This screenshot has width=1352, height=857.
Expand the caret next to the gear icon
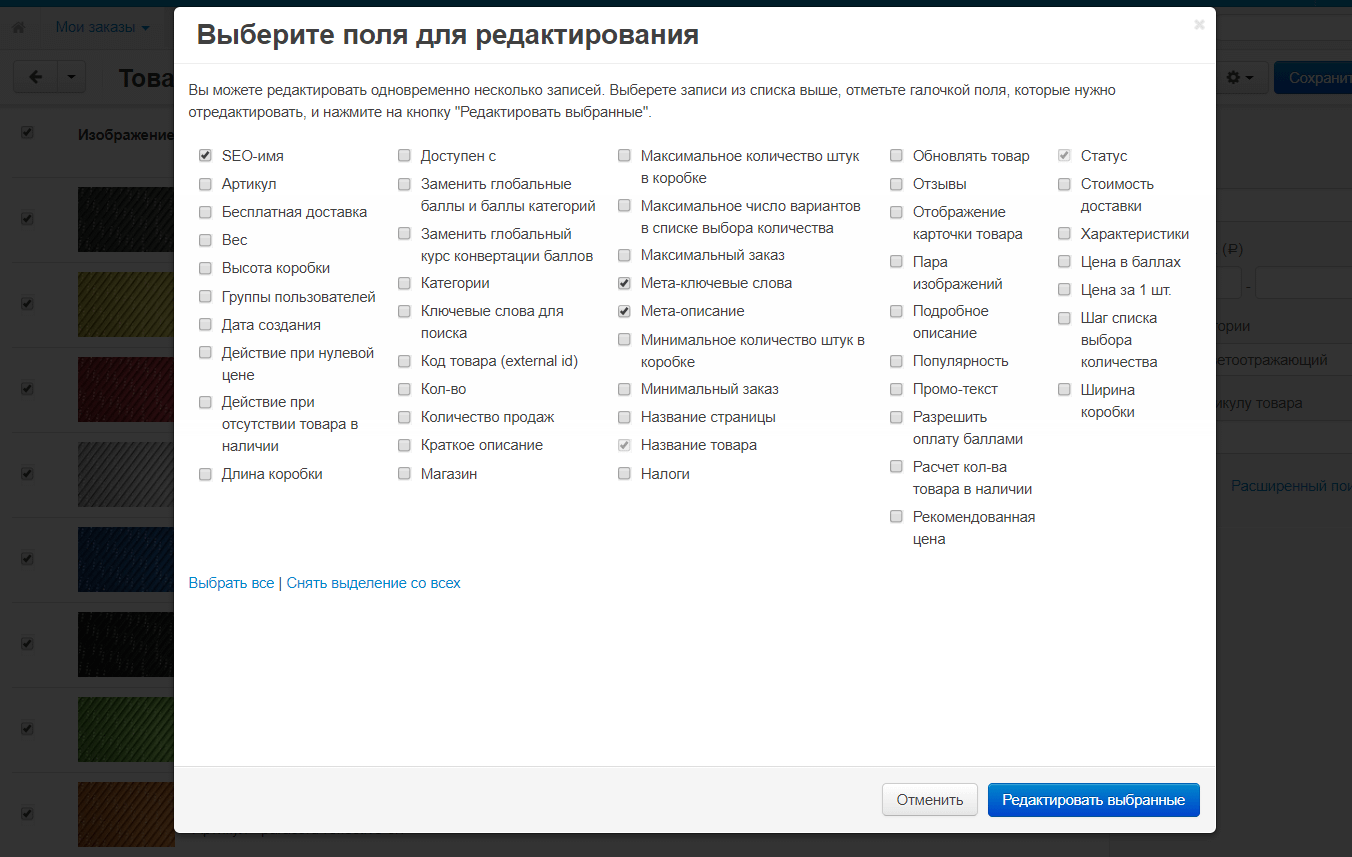1251,76
